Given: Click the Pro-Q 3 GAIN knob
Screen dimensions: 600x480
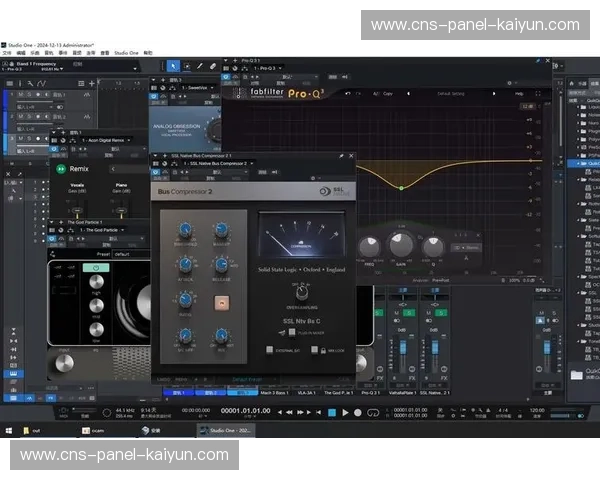Looking at the screenshot, I should click(401, 244).
